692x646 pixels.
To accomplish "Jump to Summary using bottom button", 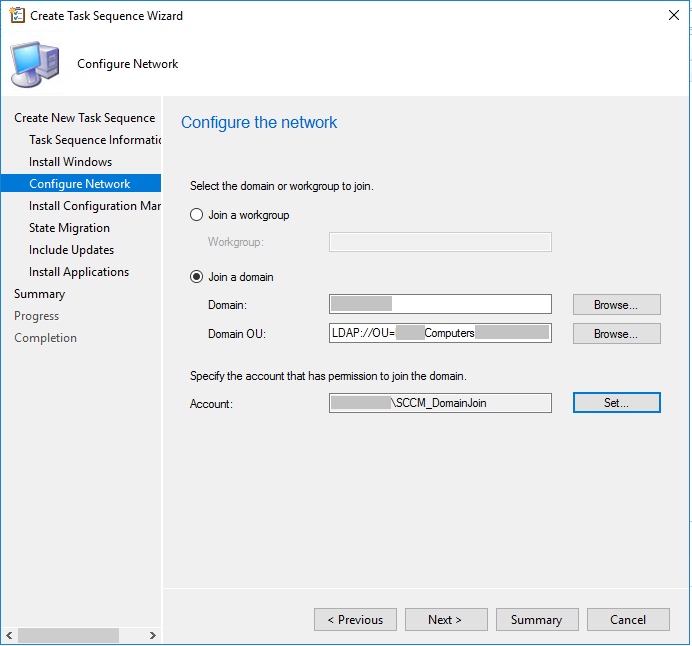I will [537, 620].
